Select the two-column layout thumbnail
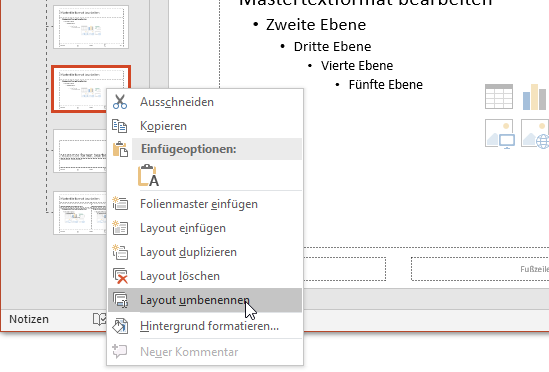549x372 pixels. [x=80, y=213]
